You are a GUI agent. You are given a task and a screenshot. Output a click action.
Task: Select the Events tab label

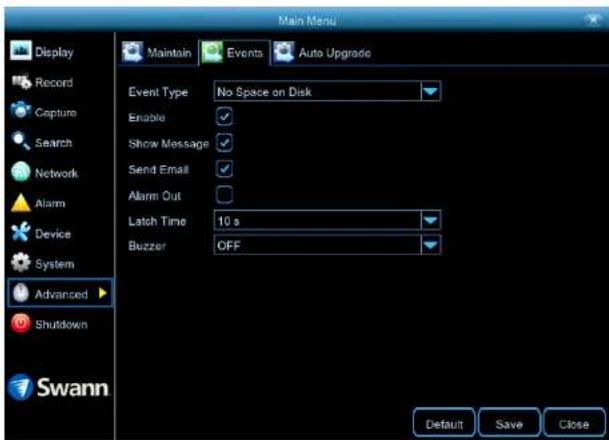click(x=245, y=52)
